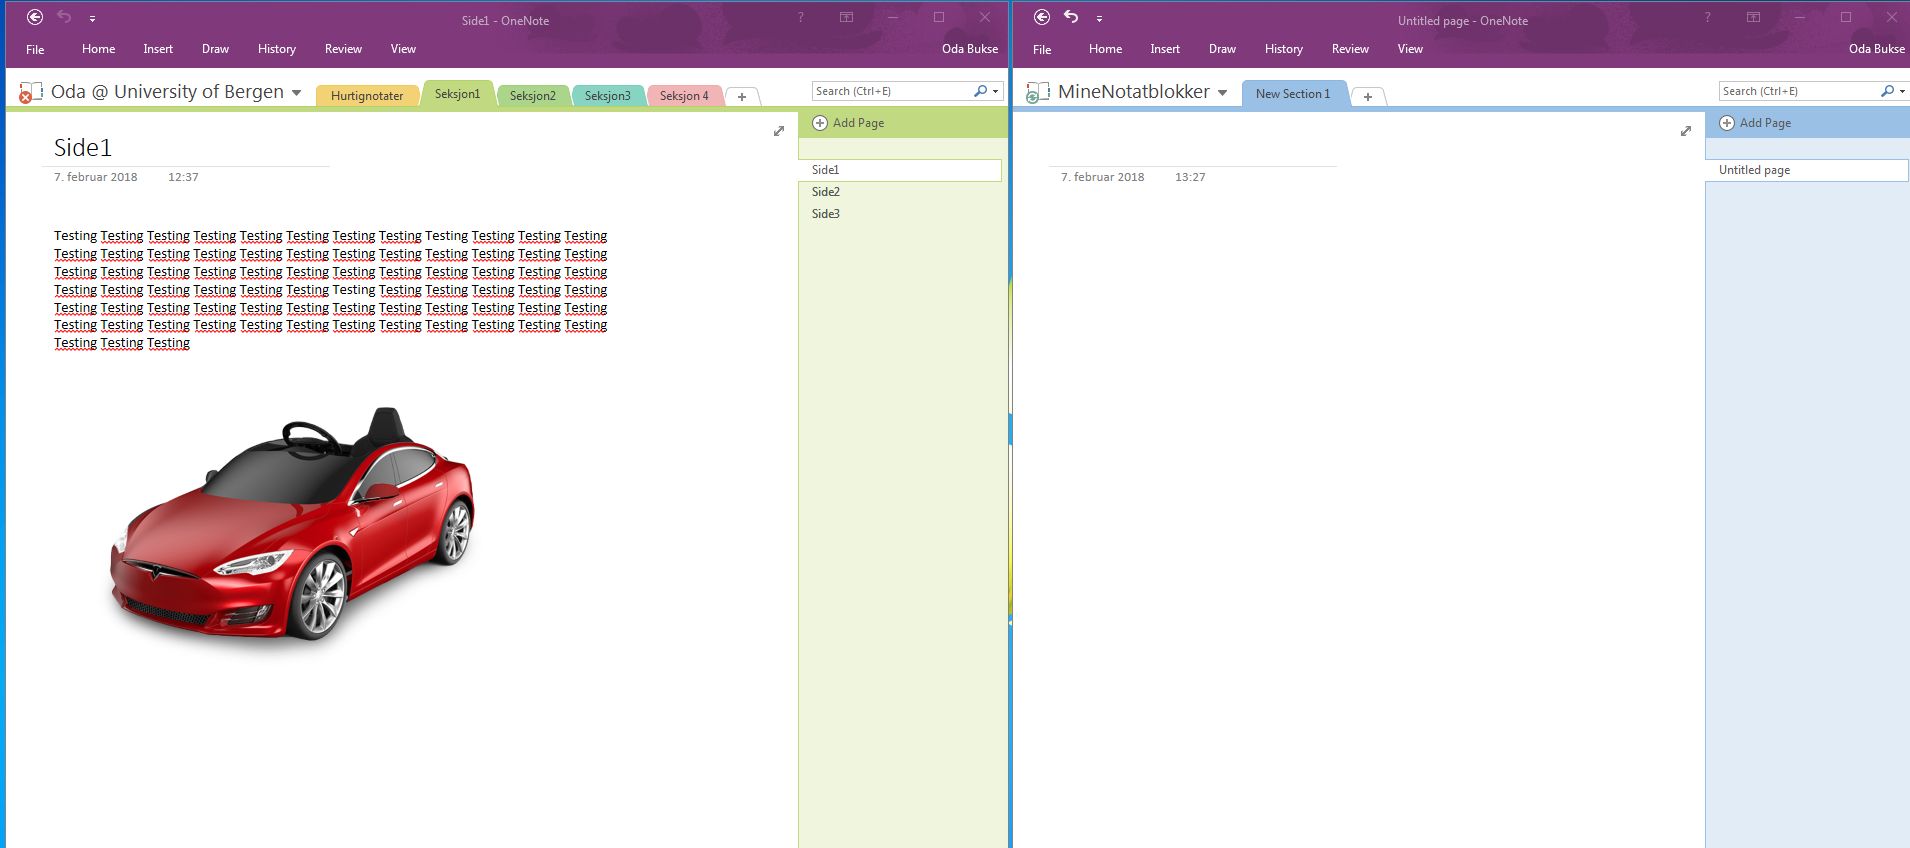Screen dimensions: 1910x848
Task: Open Quick Access Toolbar customize arrow in left window
Action: pyautogui.click(x=92, y=18)
